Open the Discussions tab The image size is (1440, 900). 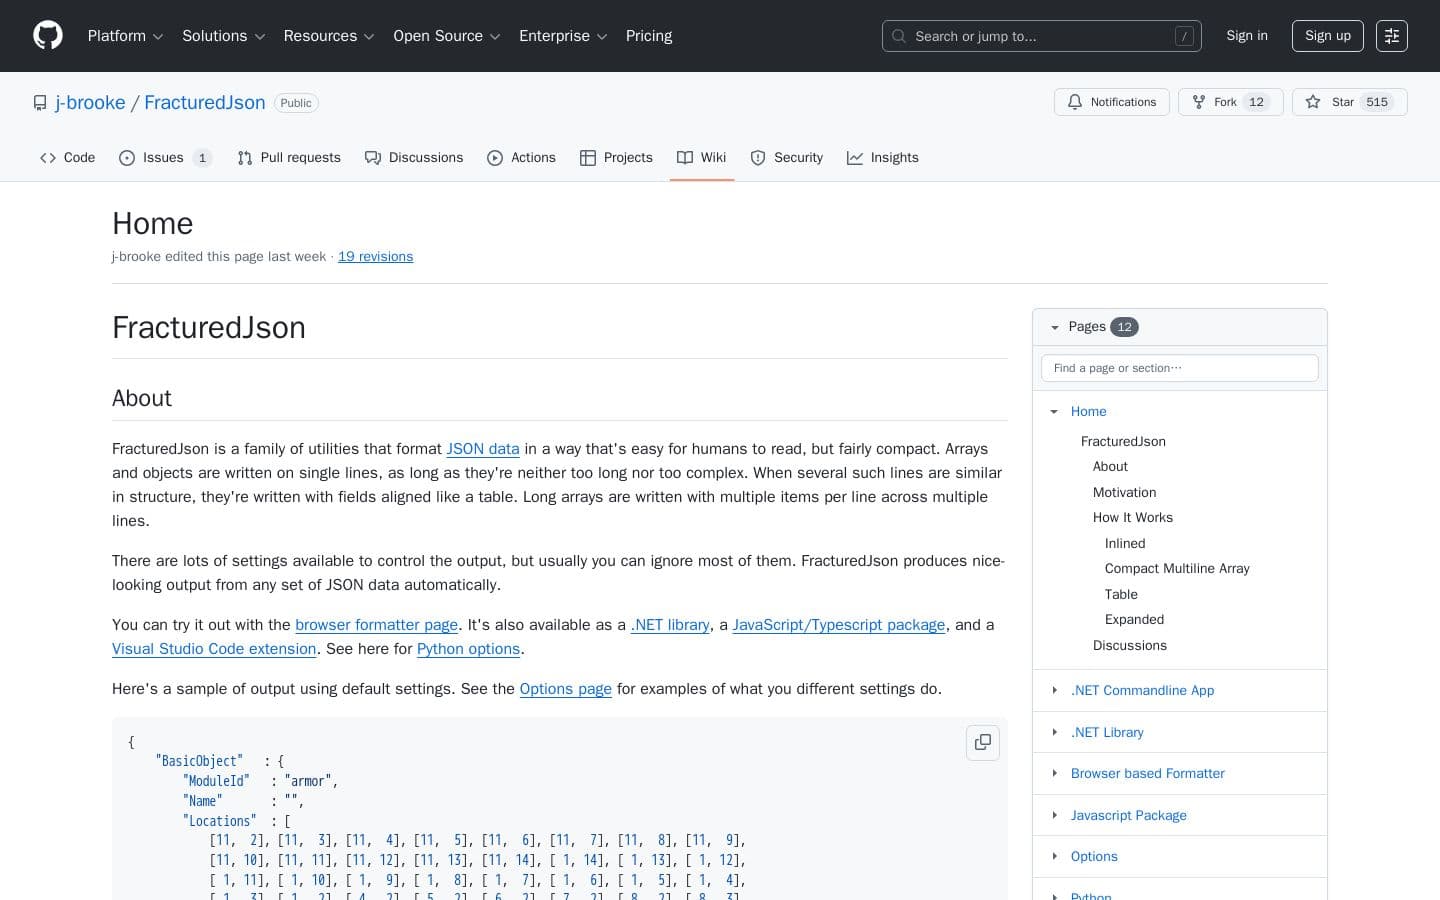[414, 158]
